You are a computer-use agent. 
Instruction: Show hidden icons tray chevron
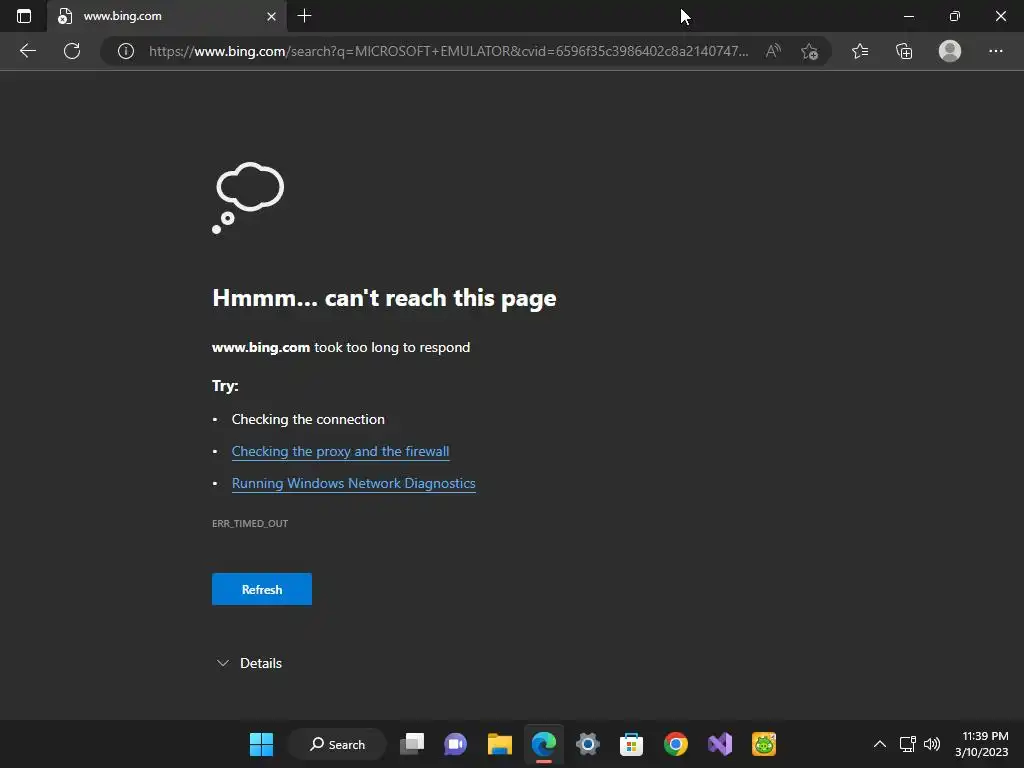pos(880,744)
